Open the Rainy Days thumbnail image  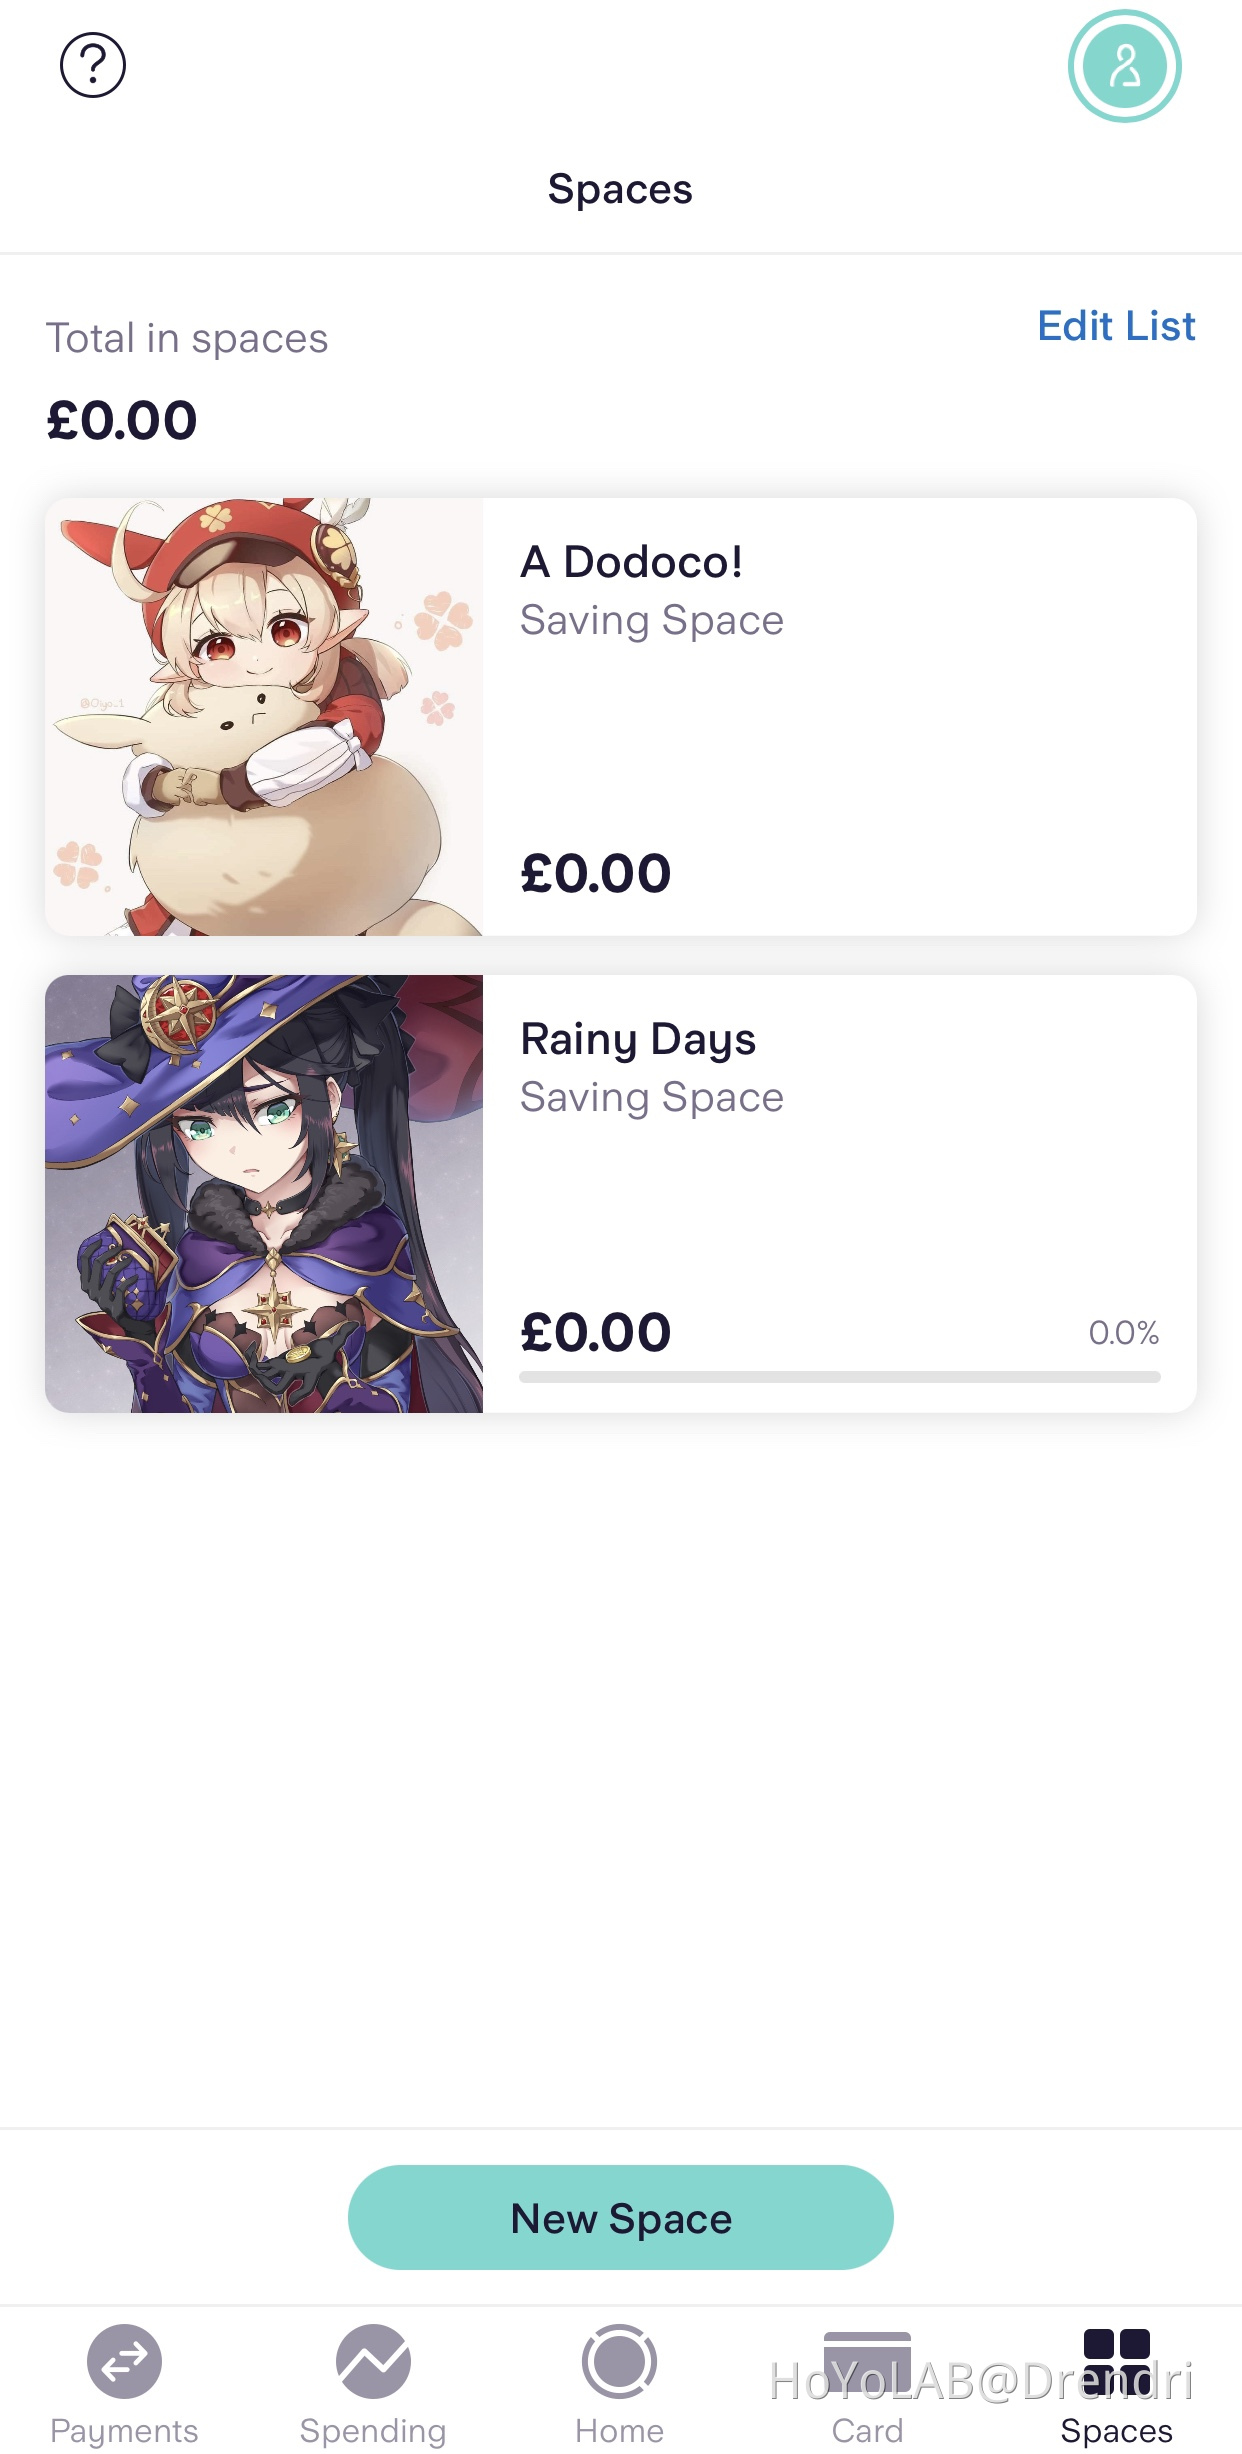[264, 1194]
